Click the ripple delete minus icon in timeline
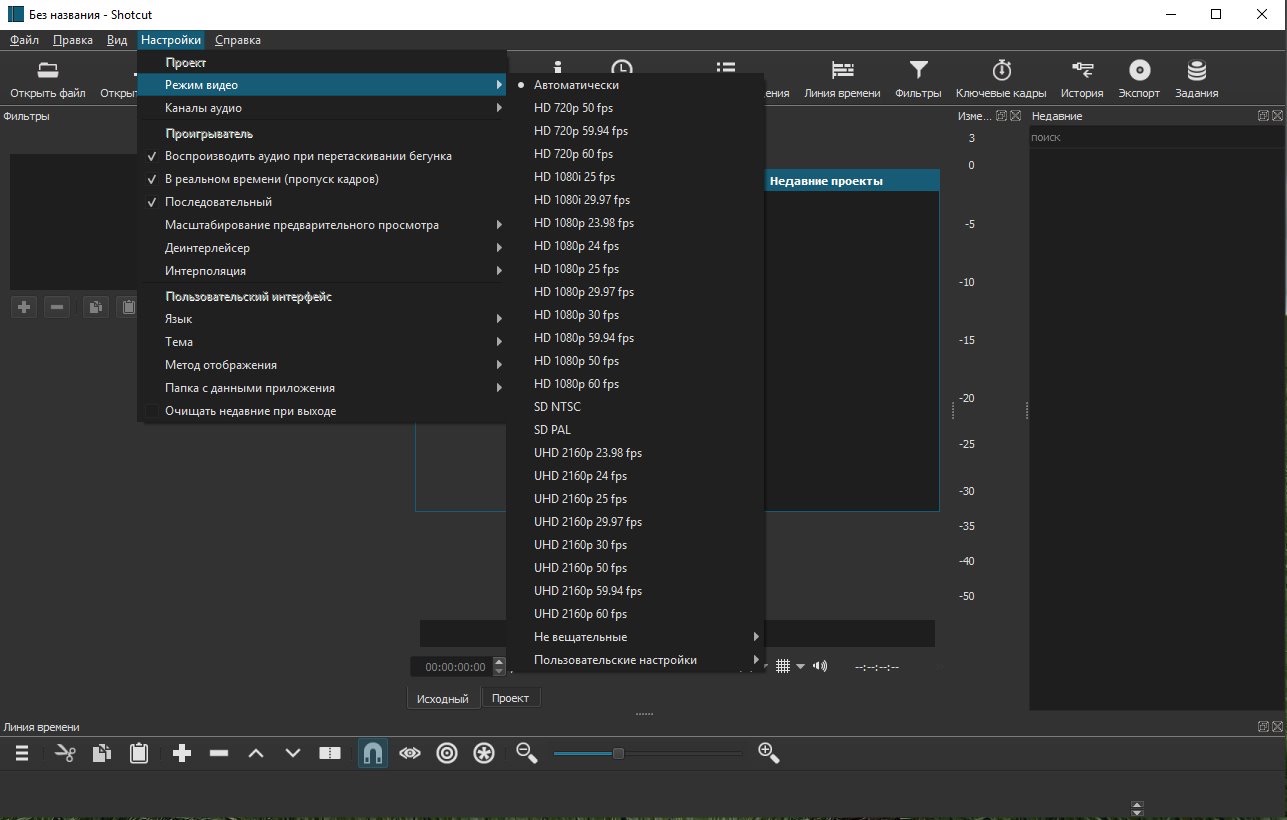The image size is (1287, 820). pyautogui.click(x=219, y=753)
